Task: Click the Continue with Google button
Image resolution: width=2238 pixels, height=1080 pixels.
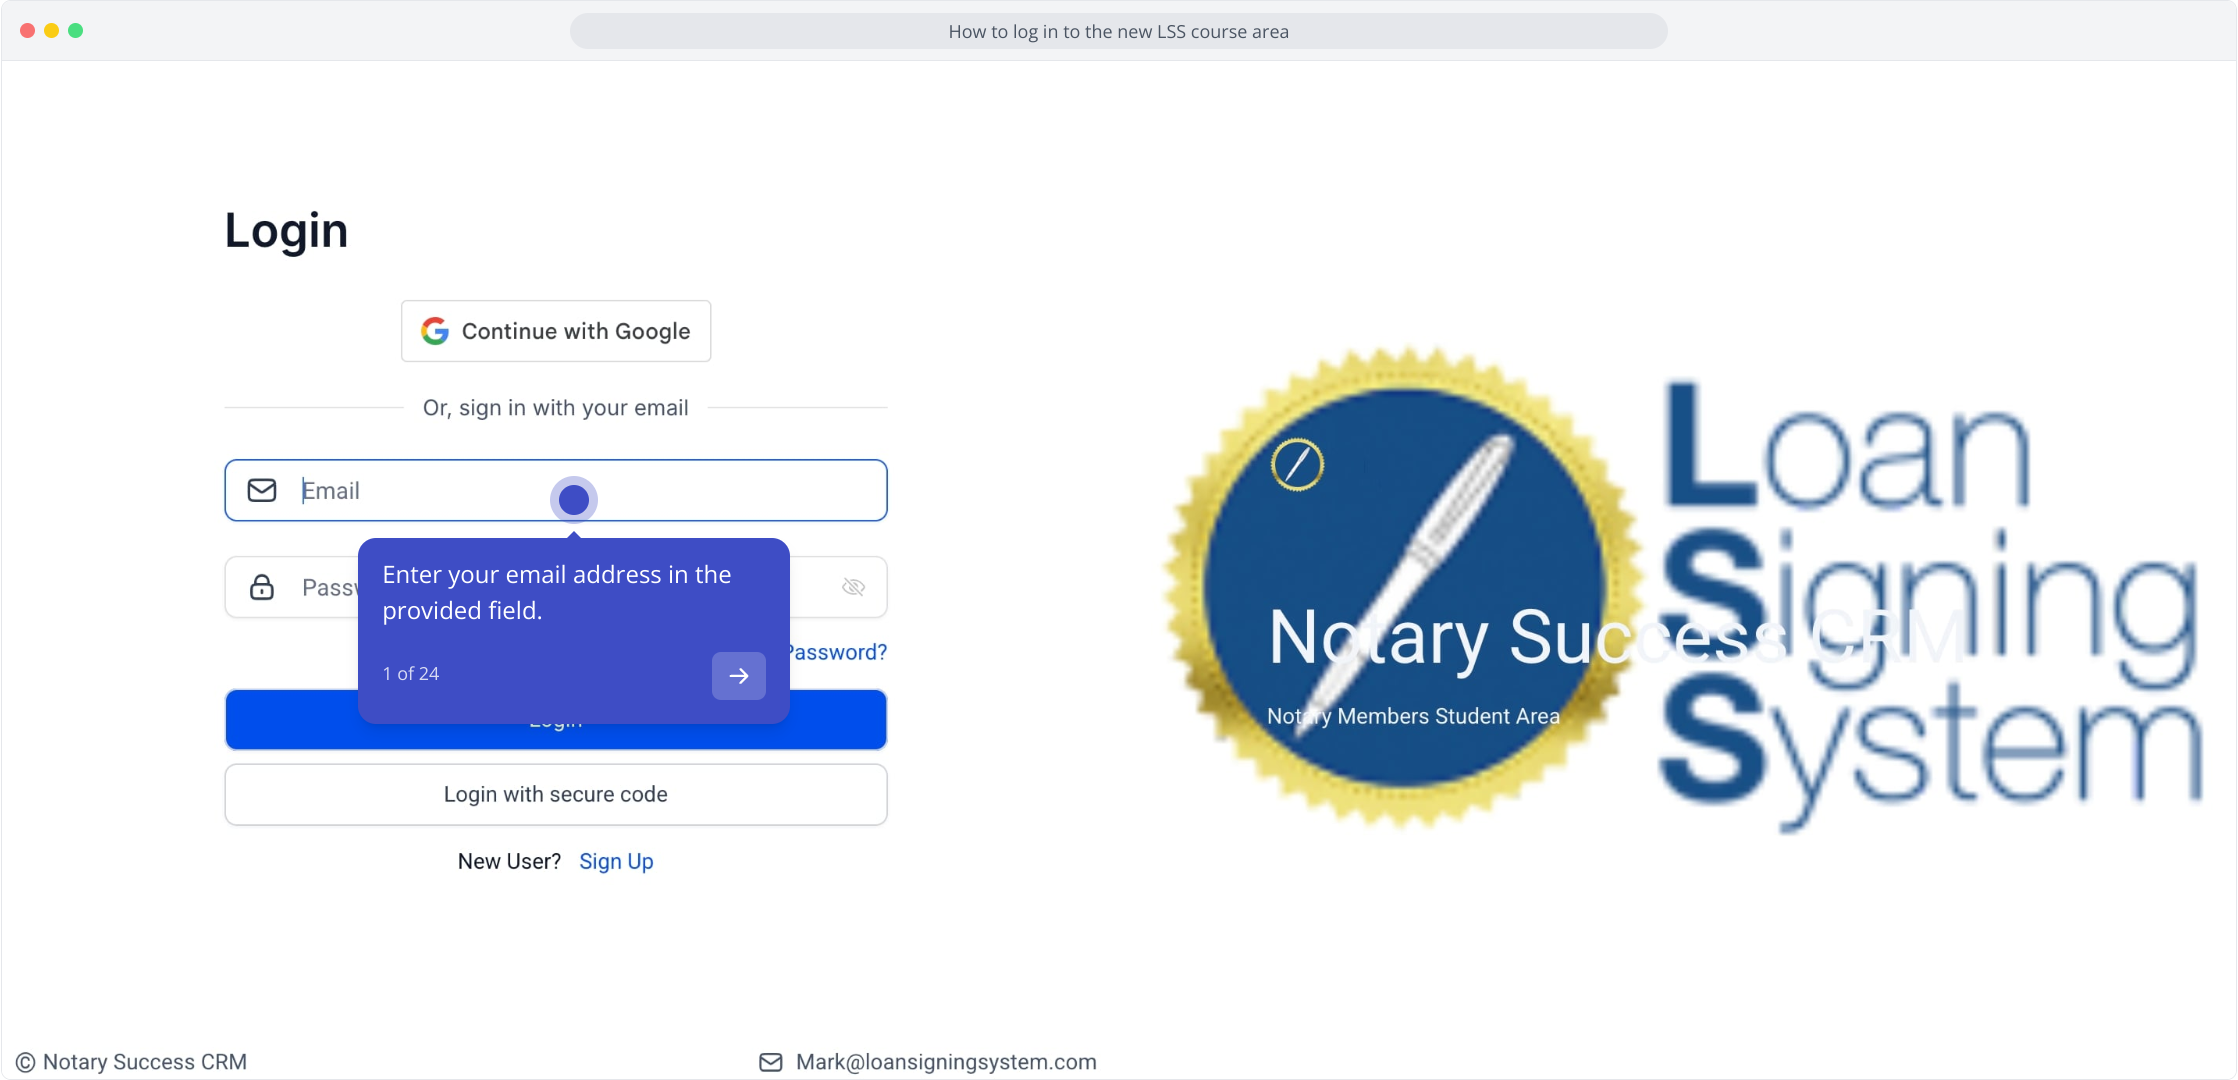Action: coord(556,331)
